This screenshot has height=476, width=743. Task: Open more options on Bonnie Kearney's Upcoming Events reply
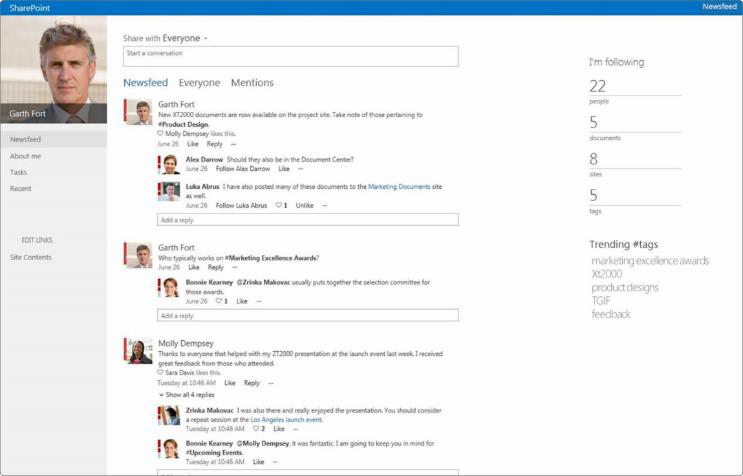pos(275,462)
